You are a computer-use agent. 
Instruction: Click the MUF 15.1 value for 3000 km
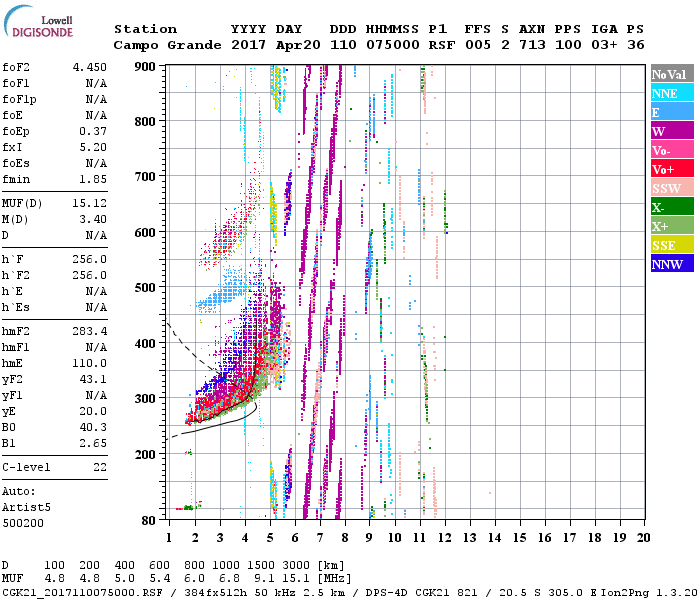pos(296,579)
